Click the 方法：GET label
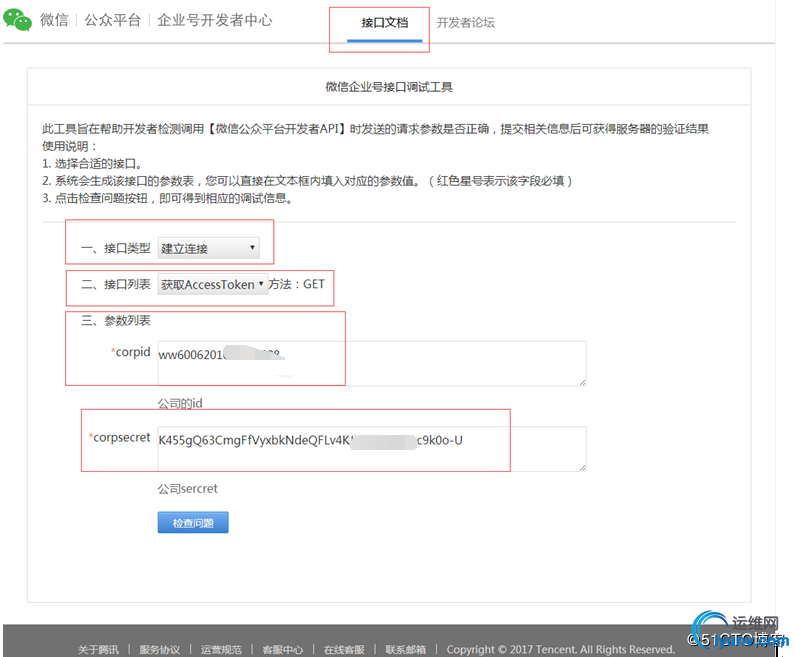795x657 pixels. coord(297,284)
